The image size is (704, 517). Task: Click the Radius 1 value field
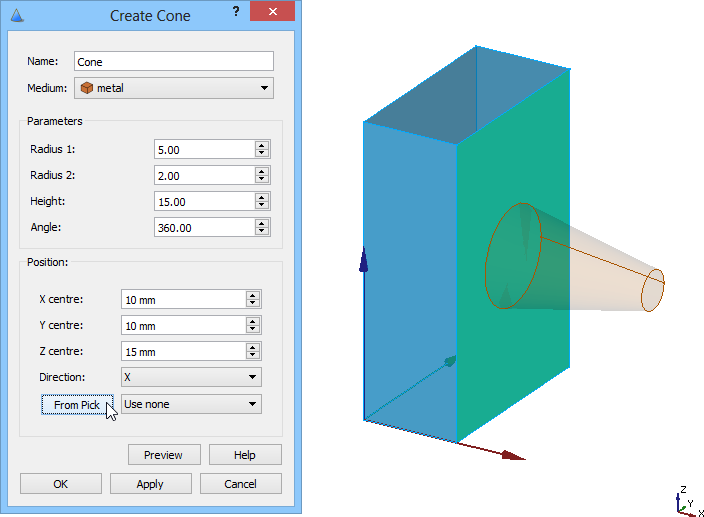coord(205,149)
